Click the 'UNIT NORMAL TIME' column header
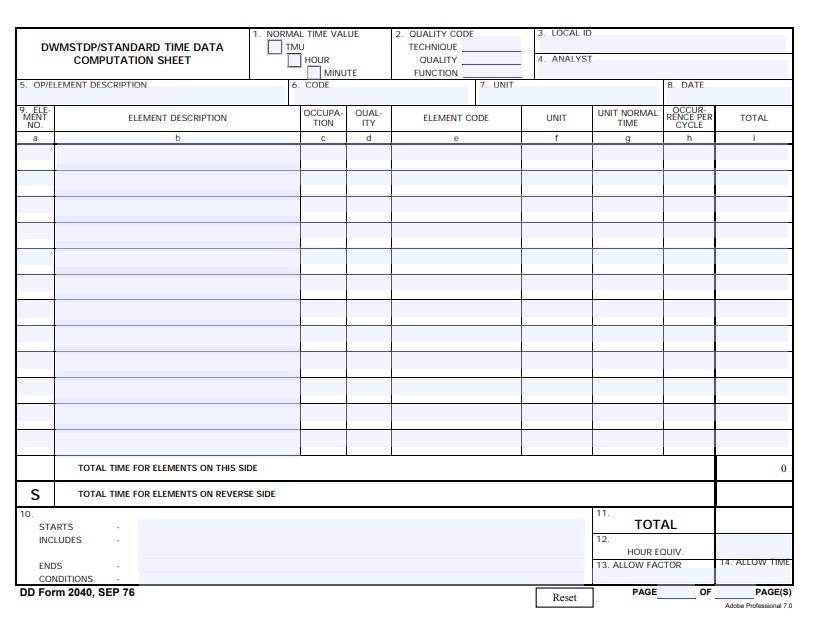814x628 pixels. (628, 118)
